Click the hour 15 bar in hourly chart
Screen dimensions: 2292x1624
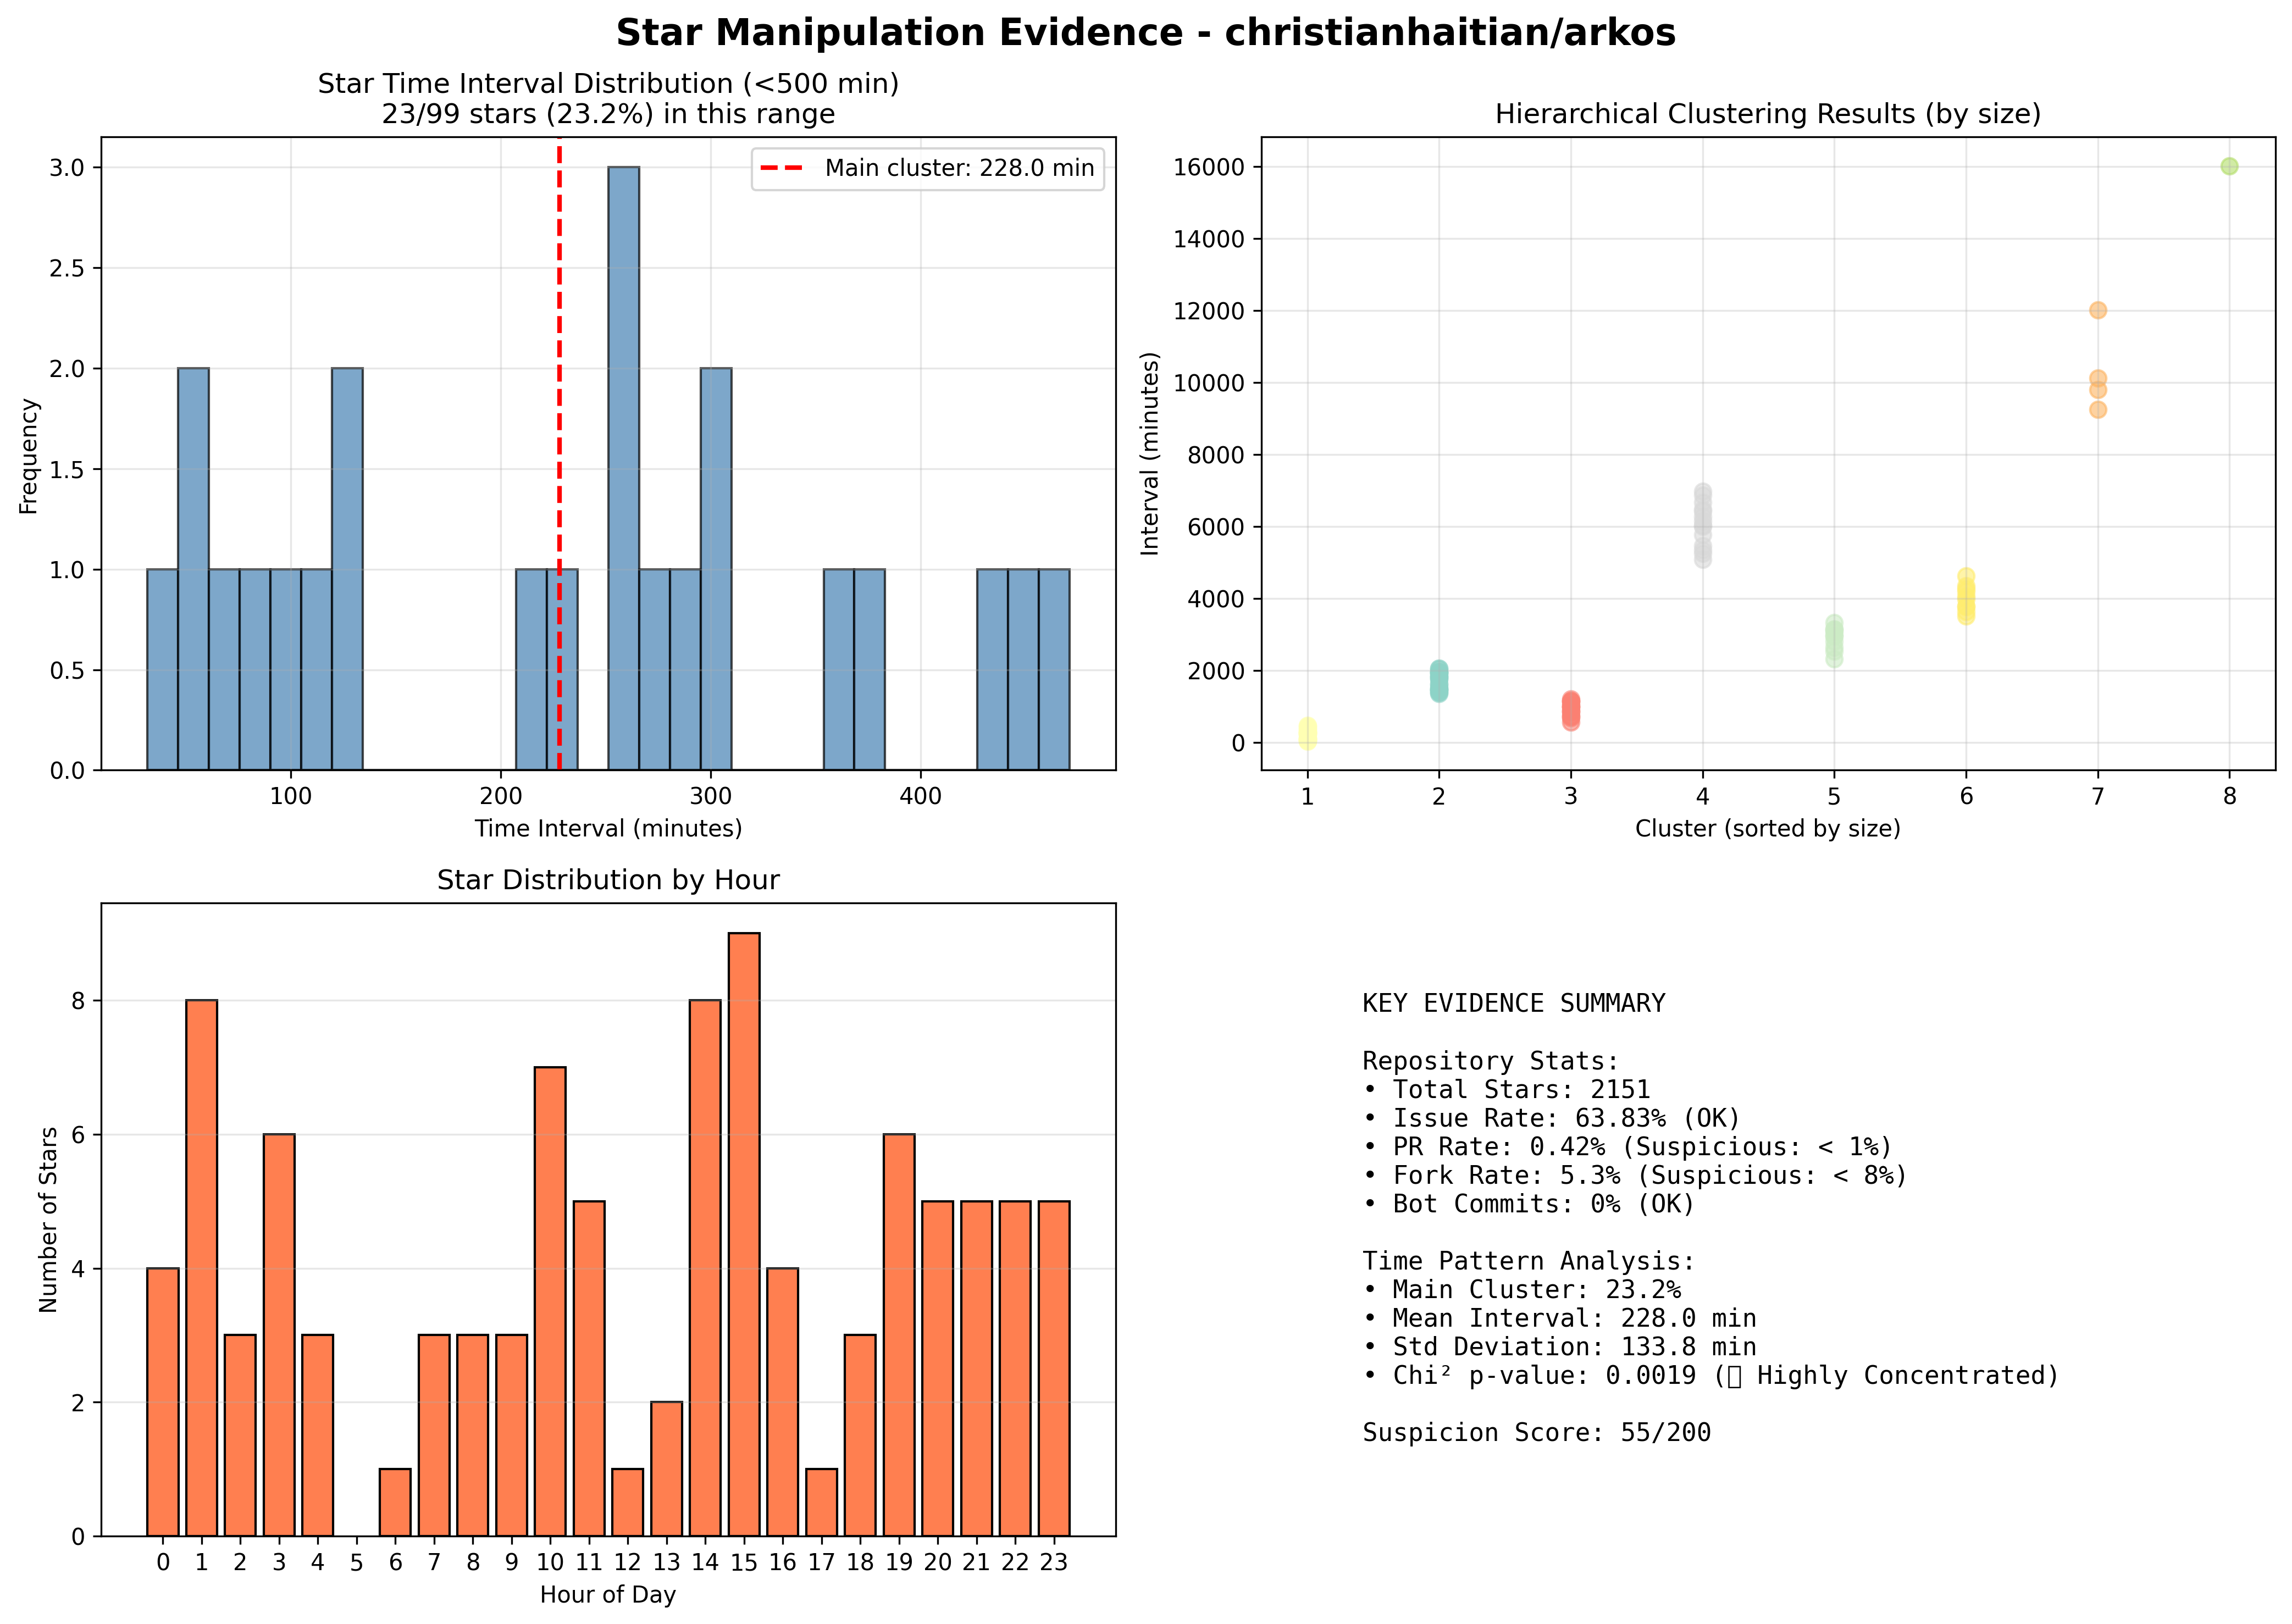point(744,1234)
